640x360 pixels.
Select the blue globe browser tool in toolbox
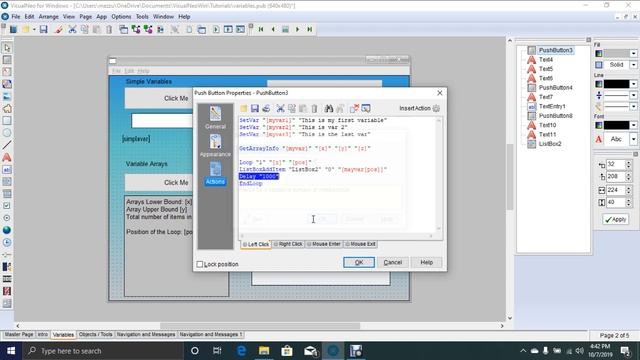tap(7, 230)
